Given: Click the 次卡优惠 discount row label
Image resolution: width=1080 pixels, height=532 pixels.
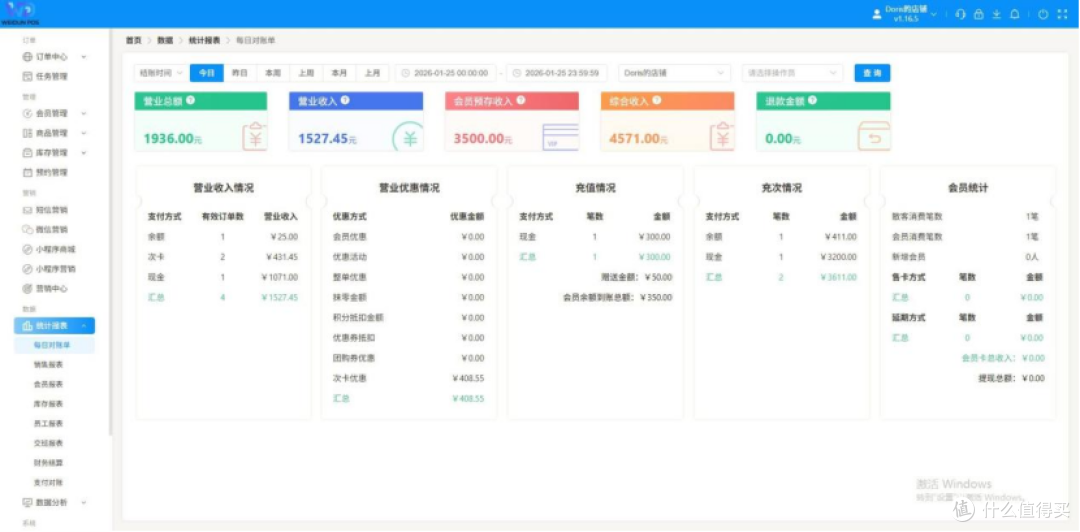Looking at the screenshot, I should [x=349, y=378].
